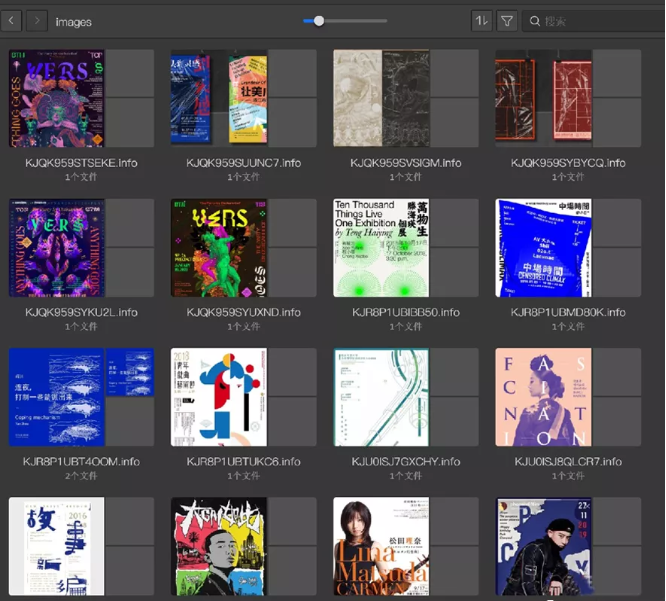This screenshot has height=601, width=666.
Task: Open the KJQK959SYBYCQ.info folder thumbnail
Action: [x=568, y=98]
